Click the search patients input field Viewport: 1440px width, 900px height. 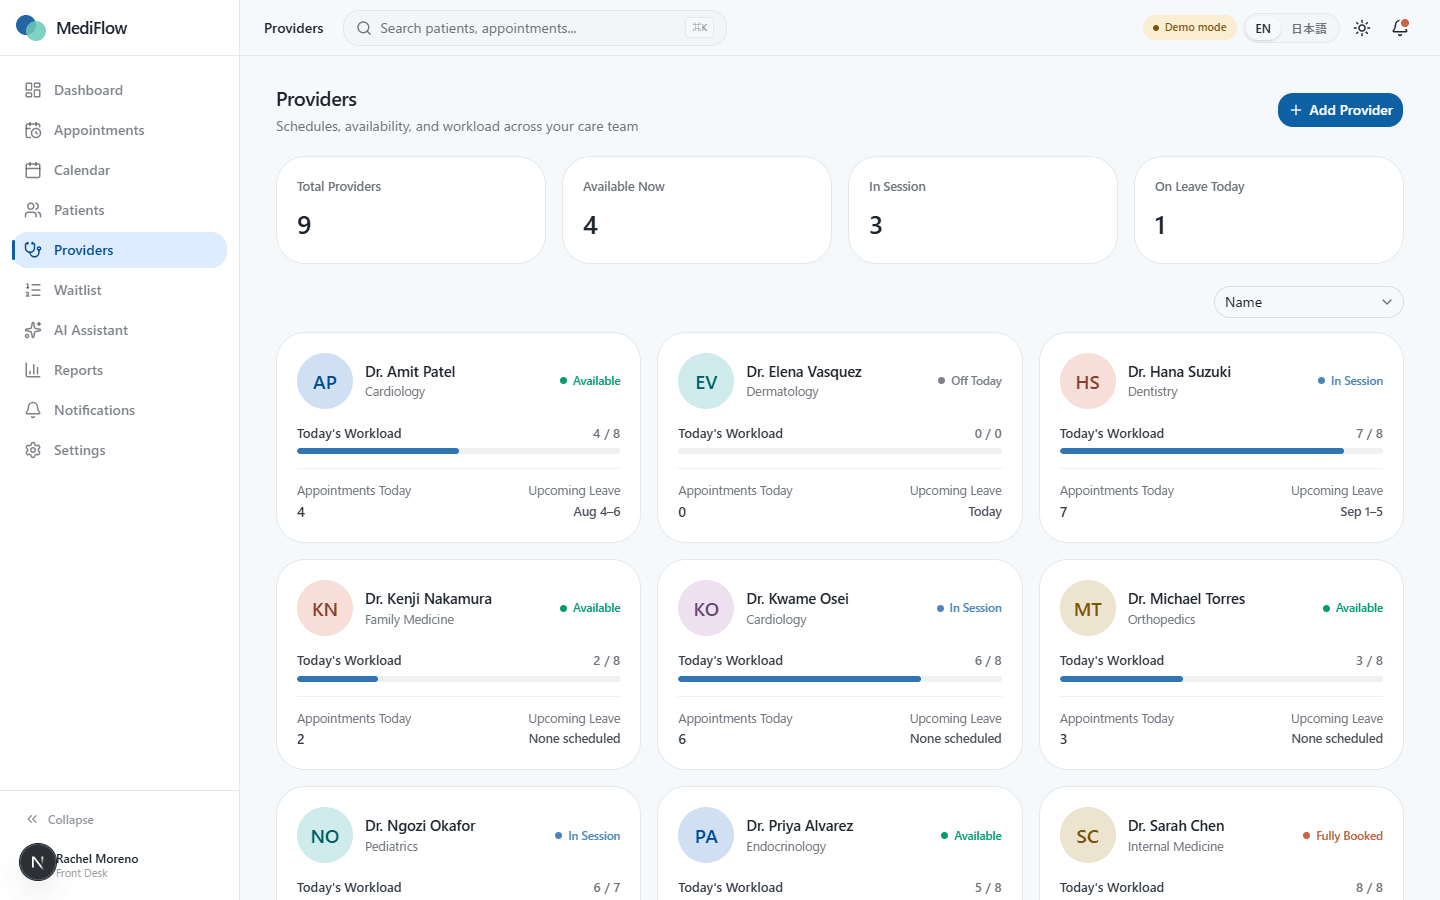pos(535,28)
